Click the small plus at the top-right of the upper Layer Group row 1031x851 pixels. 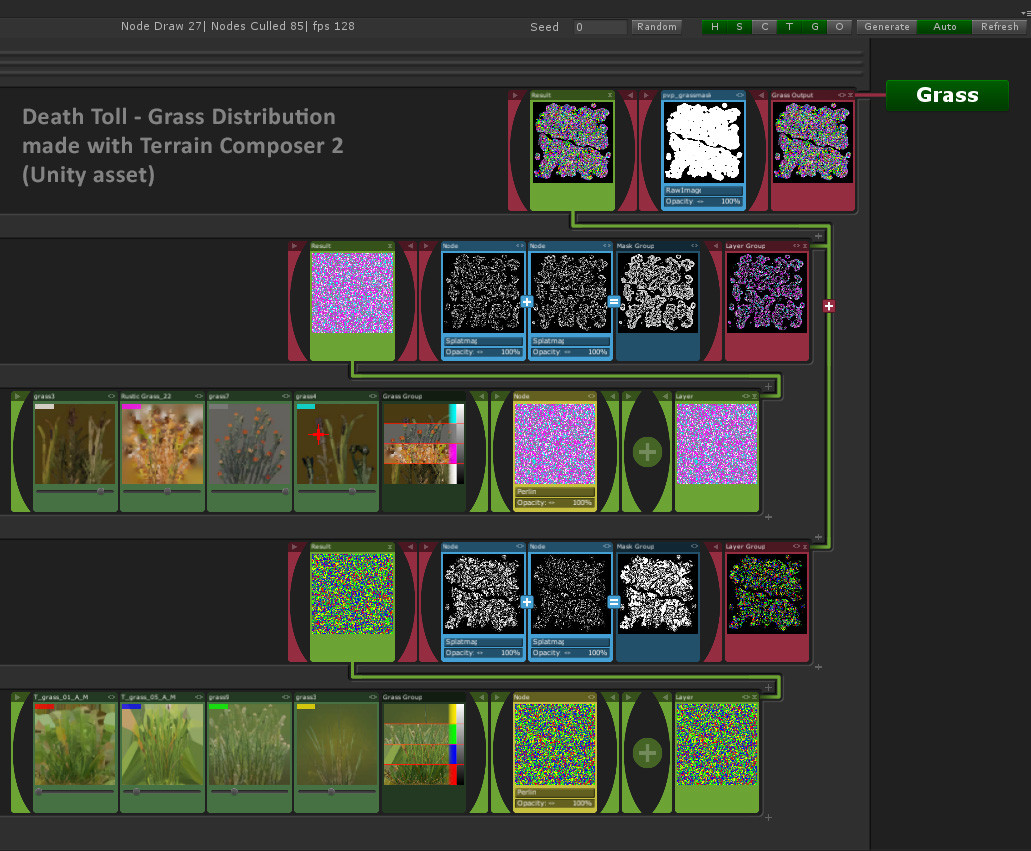pos(819,236)
